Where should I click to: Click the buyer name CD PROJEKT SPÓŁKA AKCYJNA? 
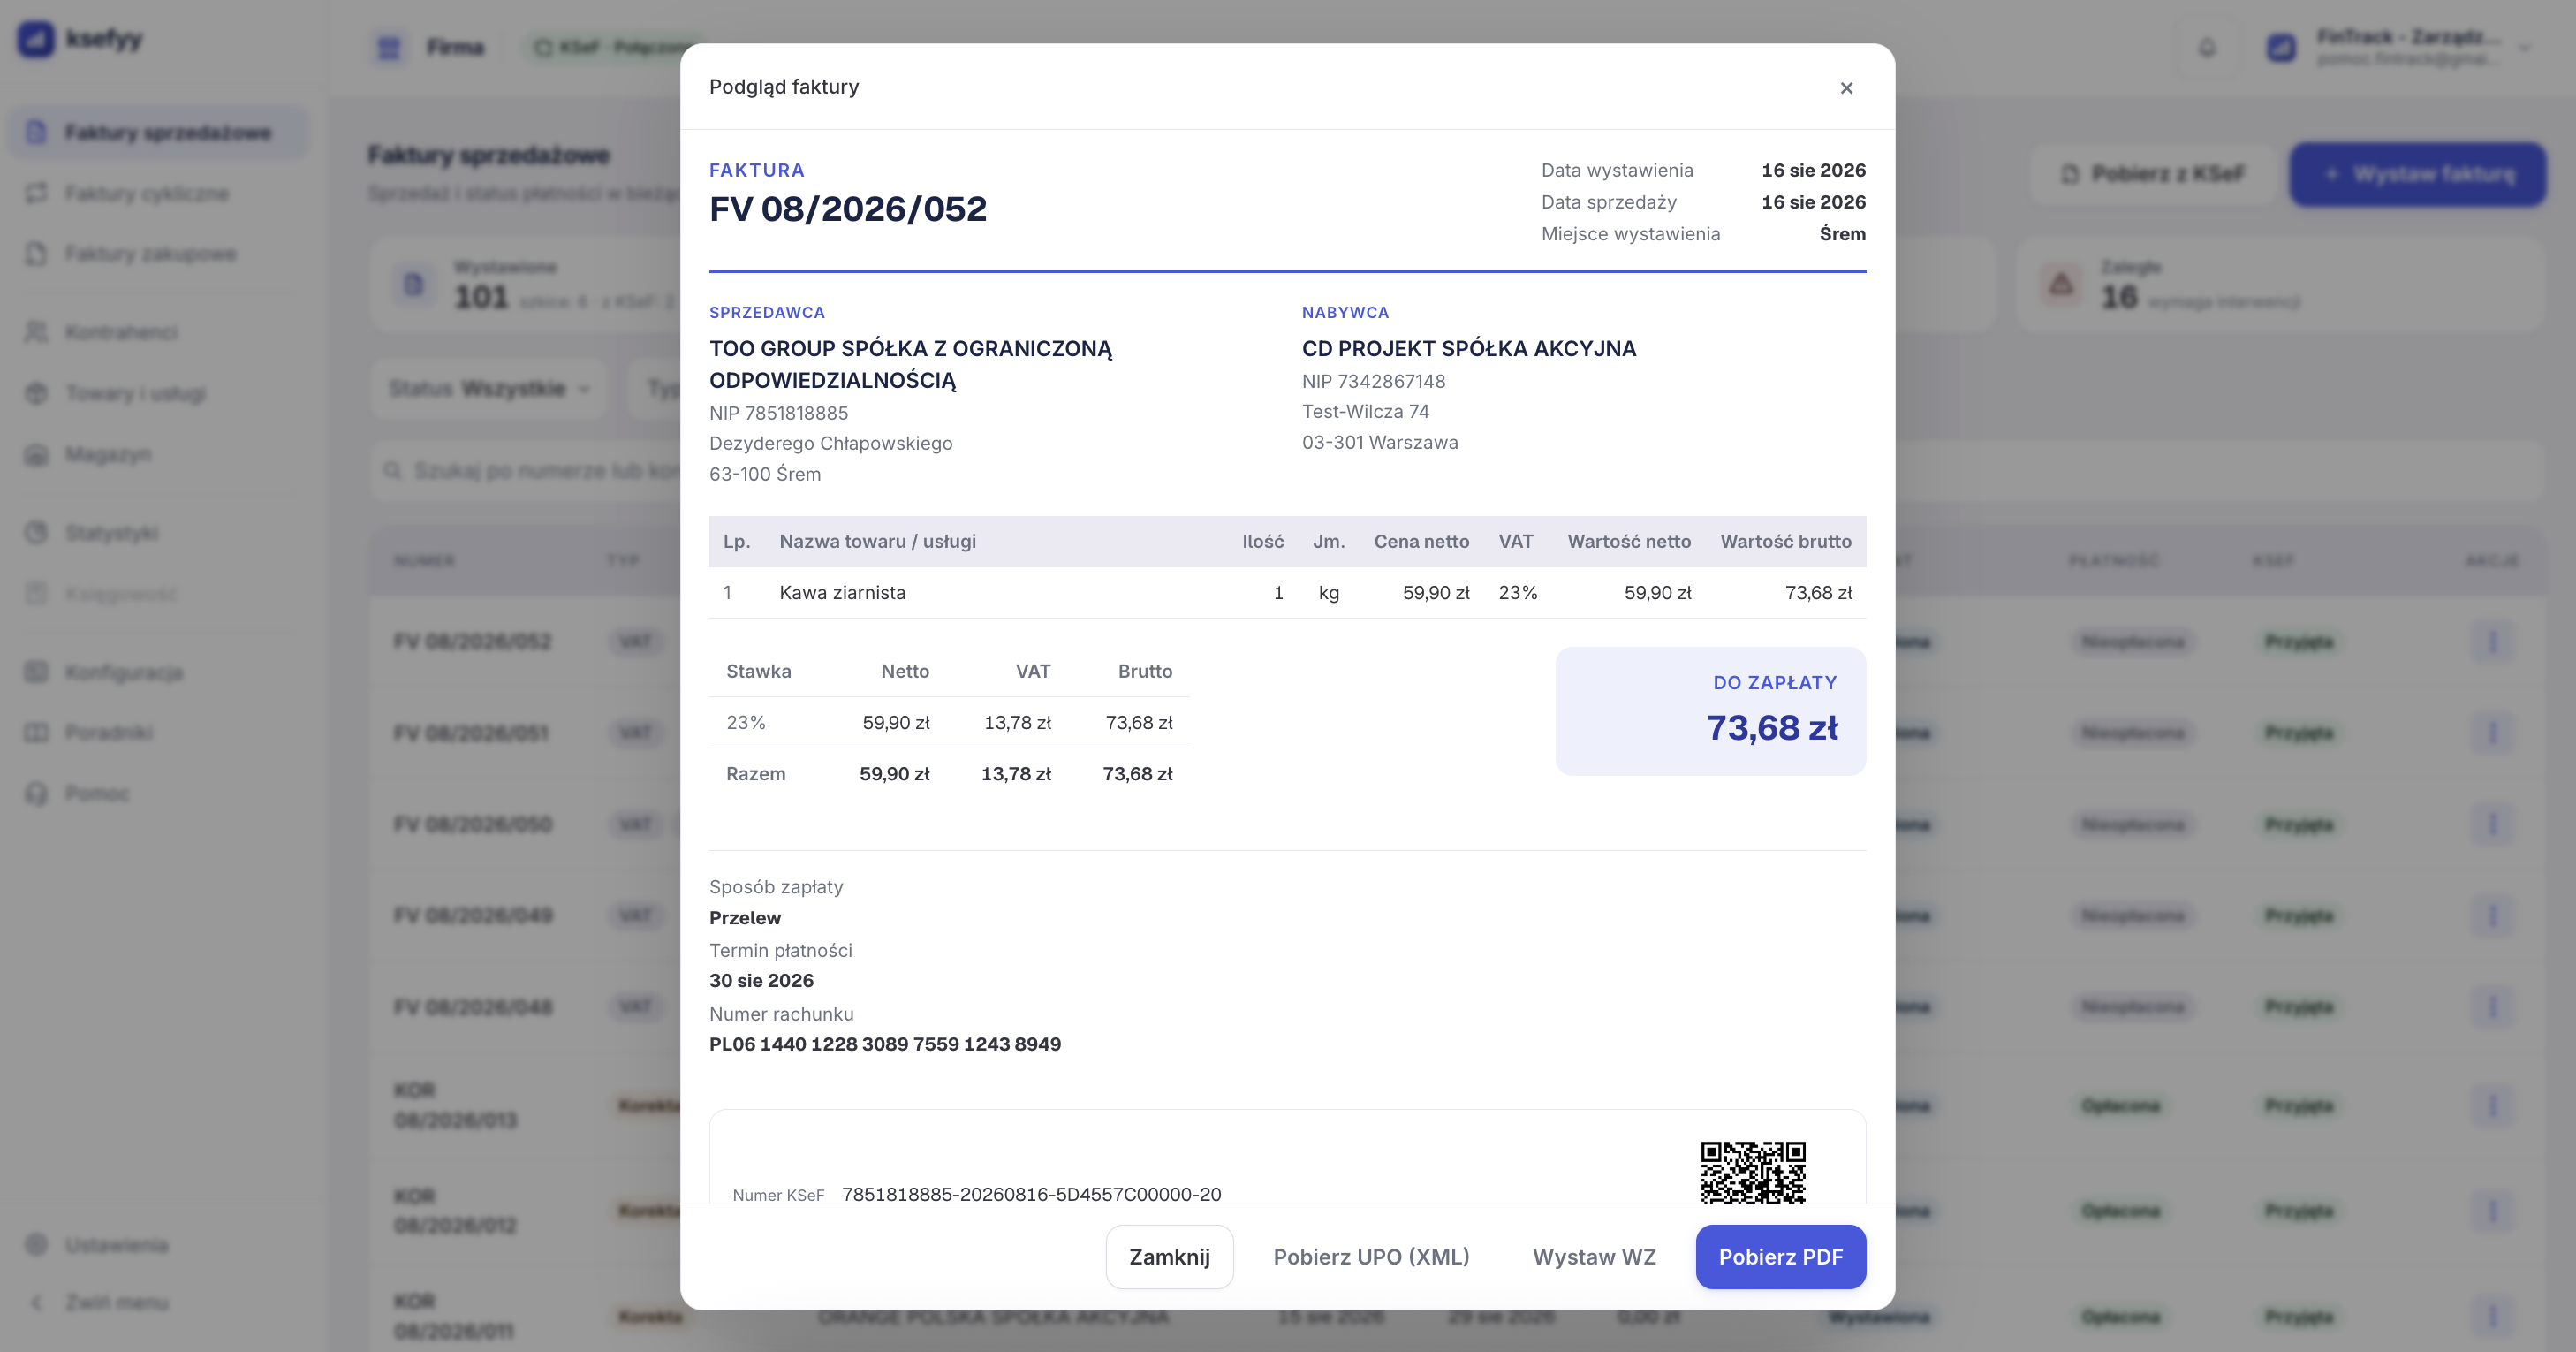[x=1469, y=348]
